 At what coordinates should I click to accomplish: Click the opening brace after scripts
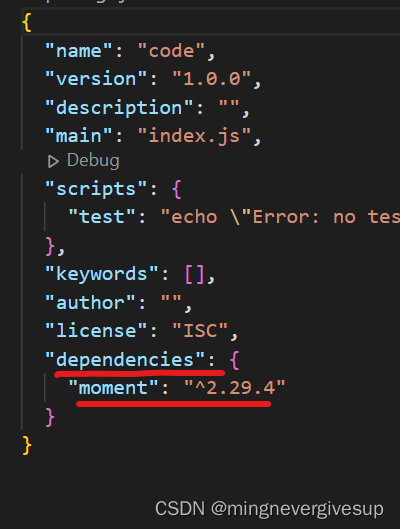click(177, 189)
